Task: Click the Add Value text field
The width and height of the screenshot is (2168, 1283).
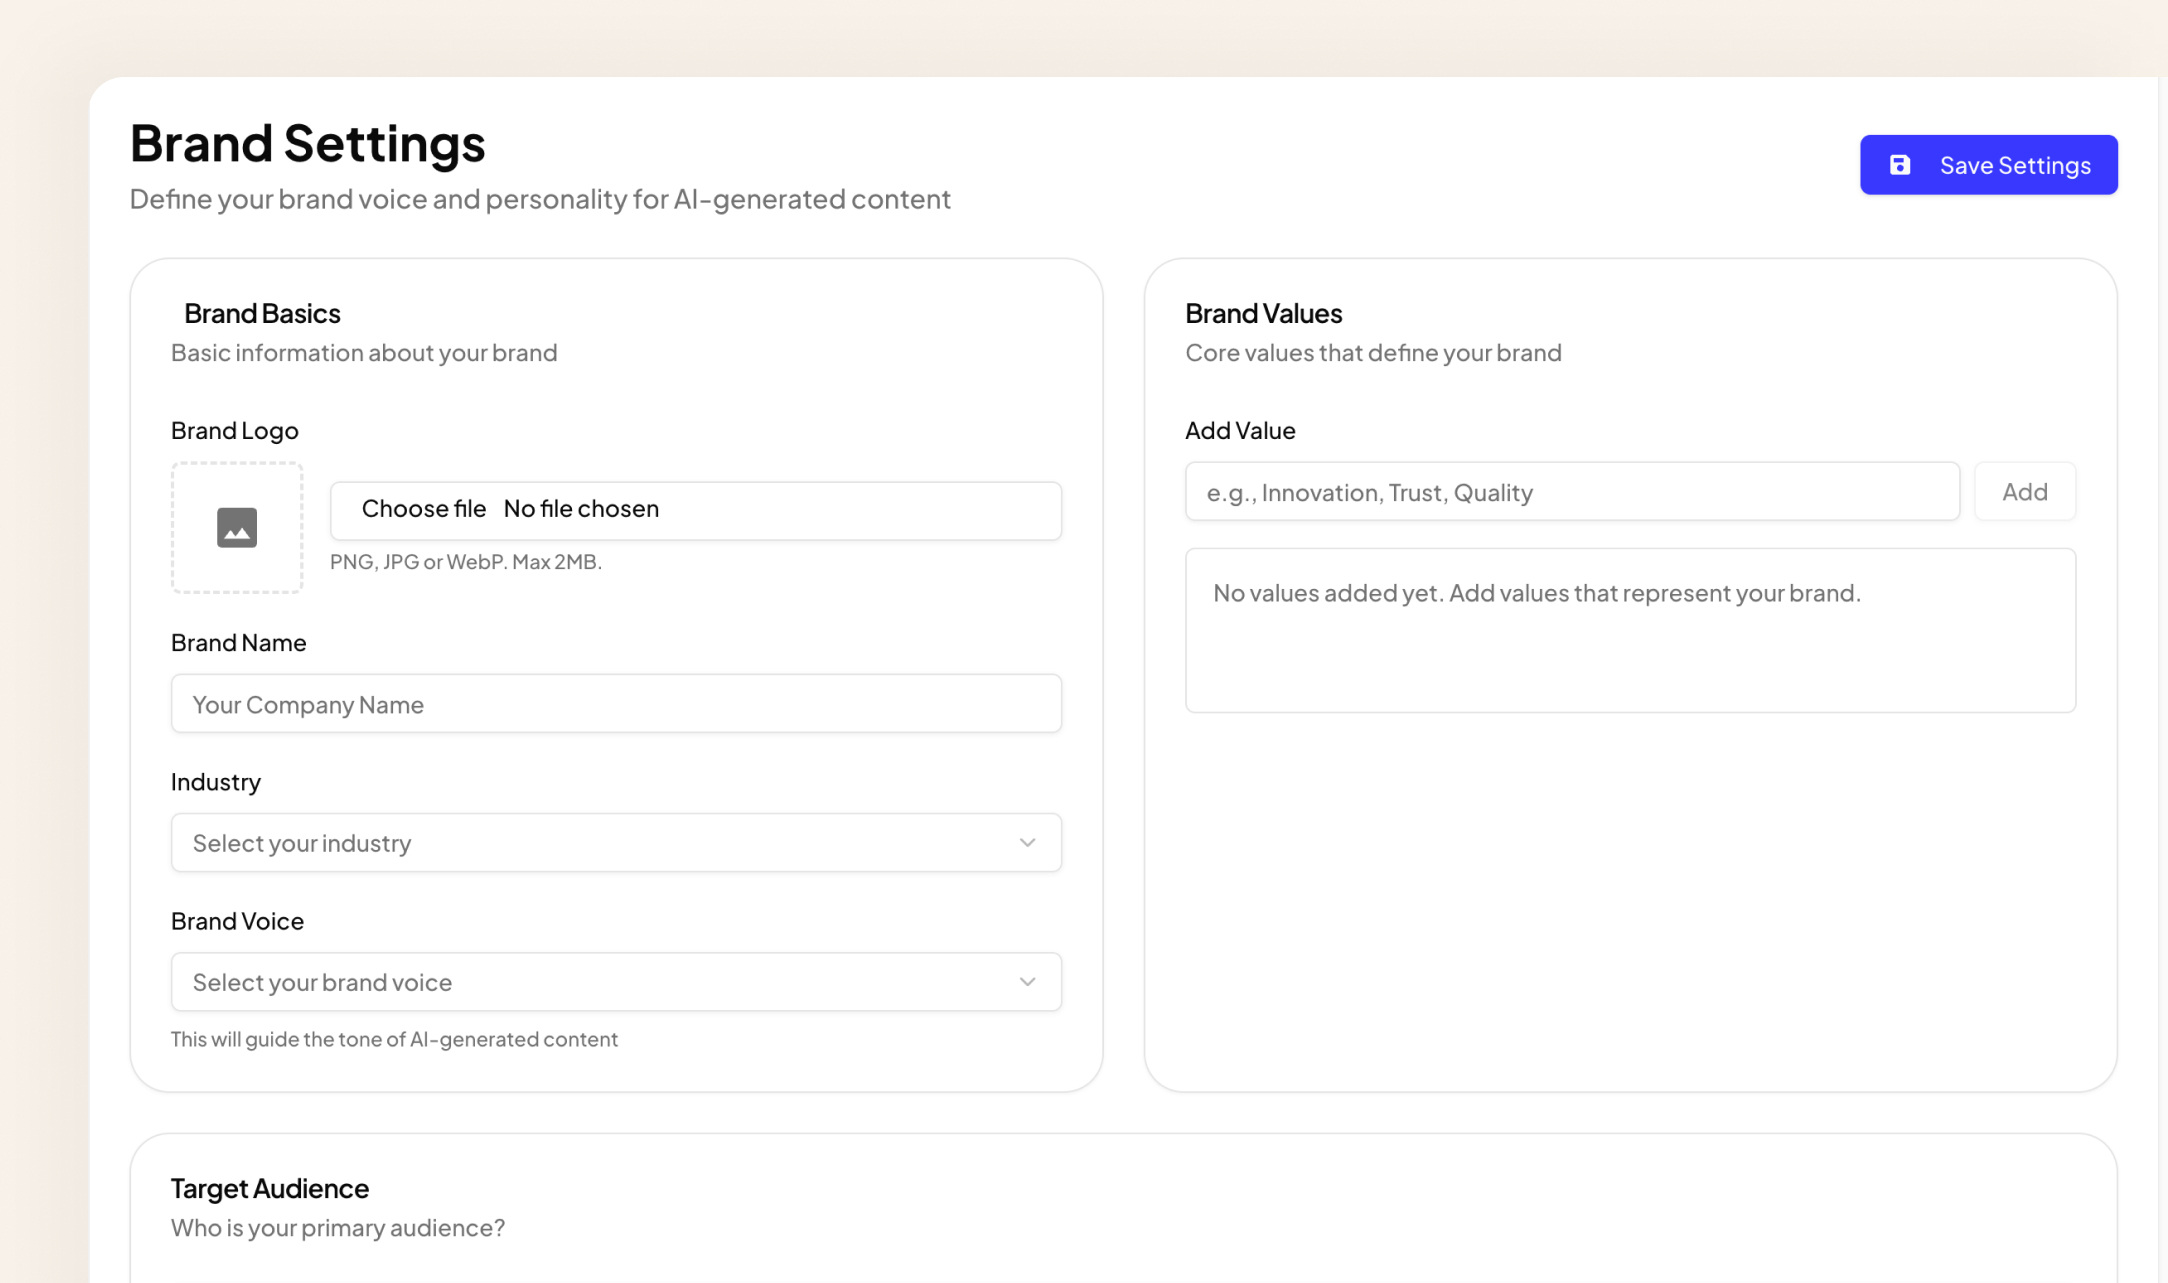Action: coord(1572,491)
